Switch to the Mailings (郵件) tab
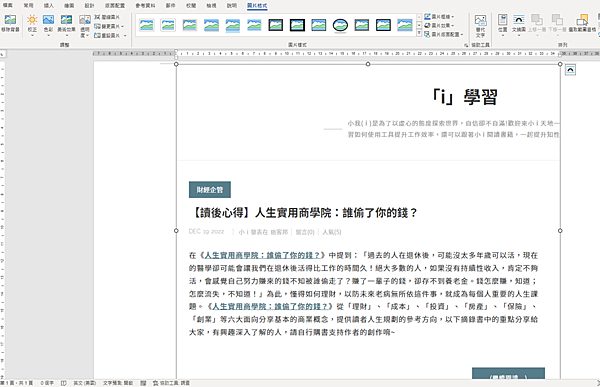 (x=171, y=5)
